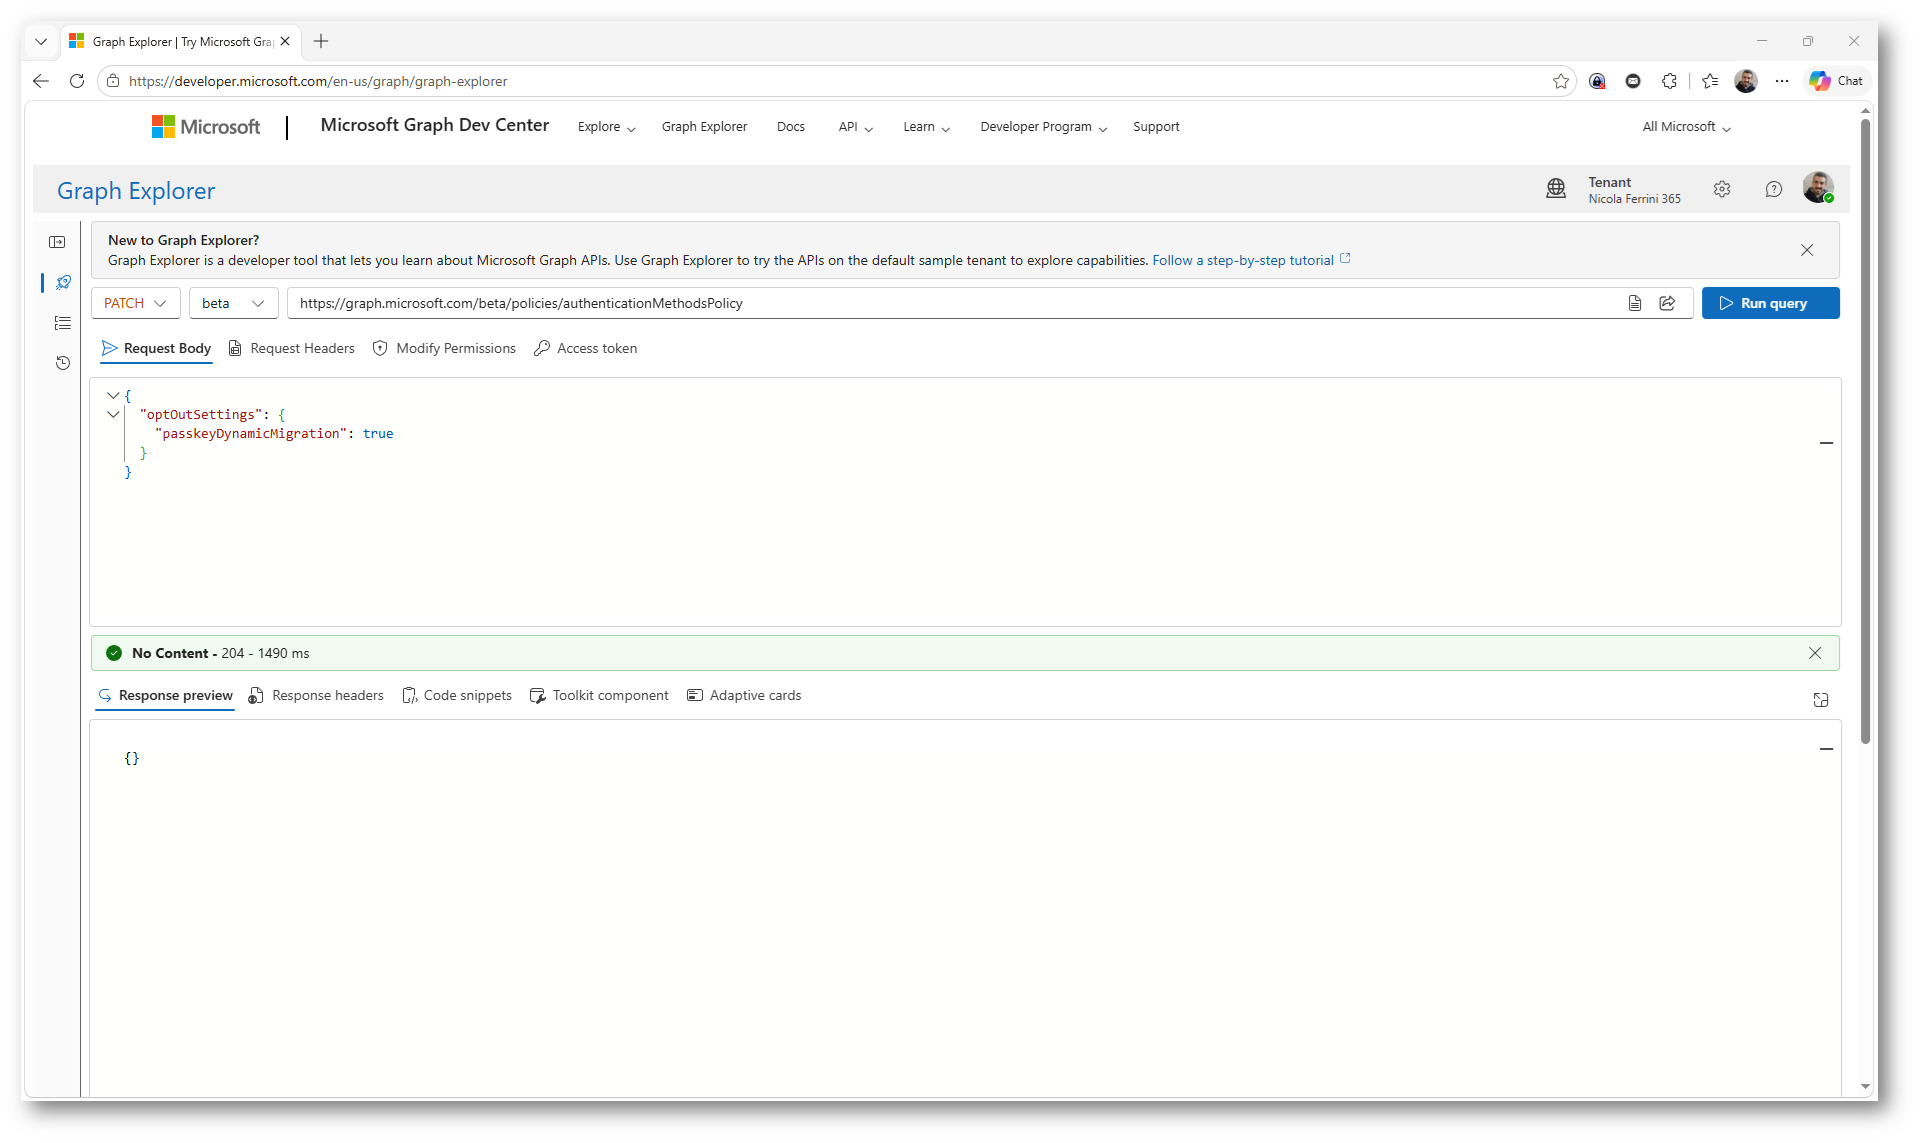This screenshot has height=1143, width=1920.
Task: Expand the Developer Program menu
Action: [1043, 127]
